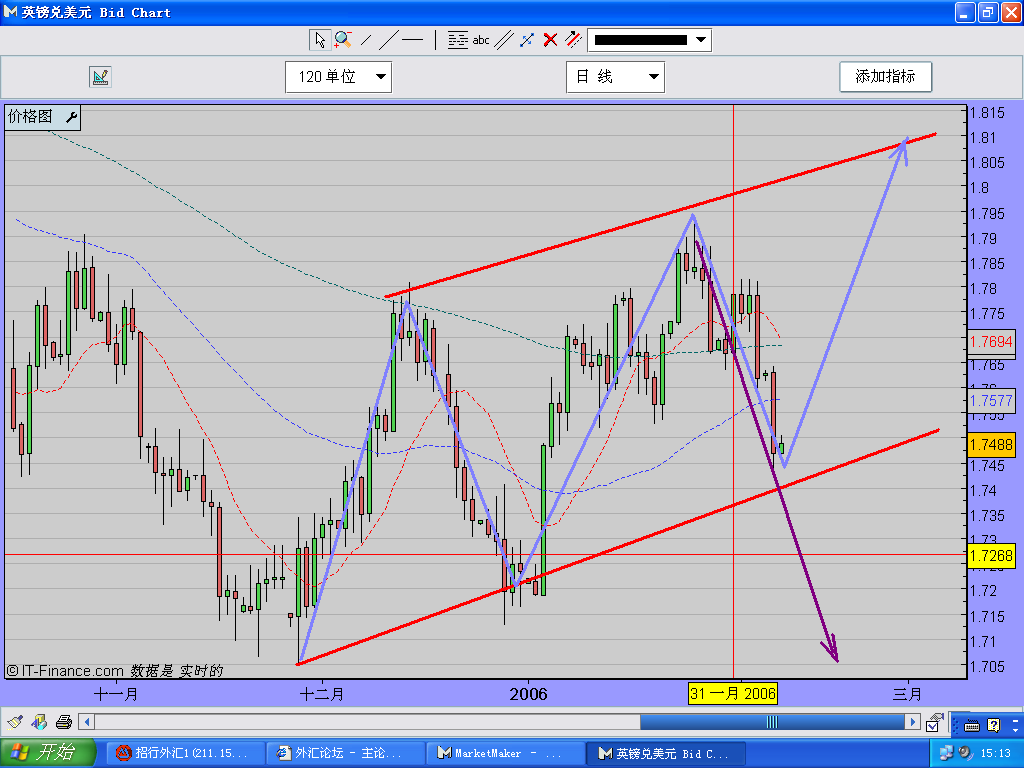The height and width of the screenshot is (768, 1024).
Task: Click the M application icon in title bar
Action: (x=10, y=12)
